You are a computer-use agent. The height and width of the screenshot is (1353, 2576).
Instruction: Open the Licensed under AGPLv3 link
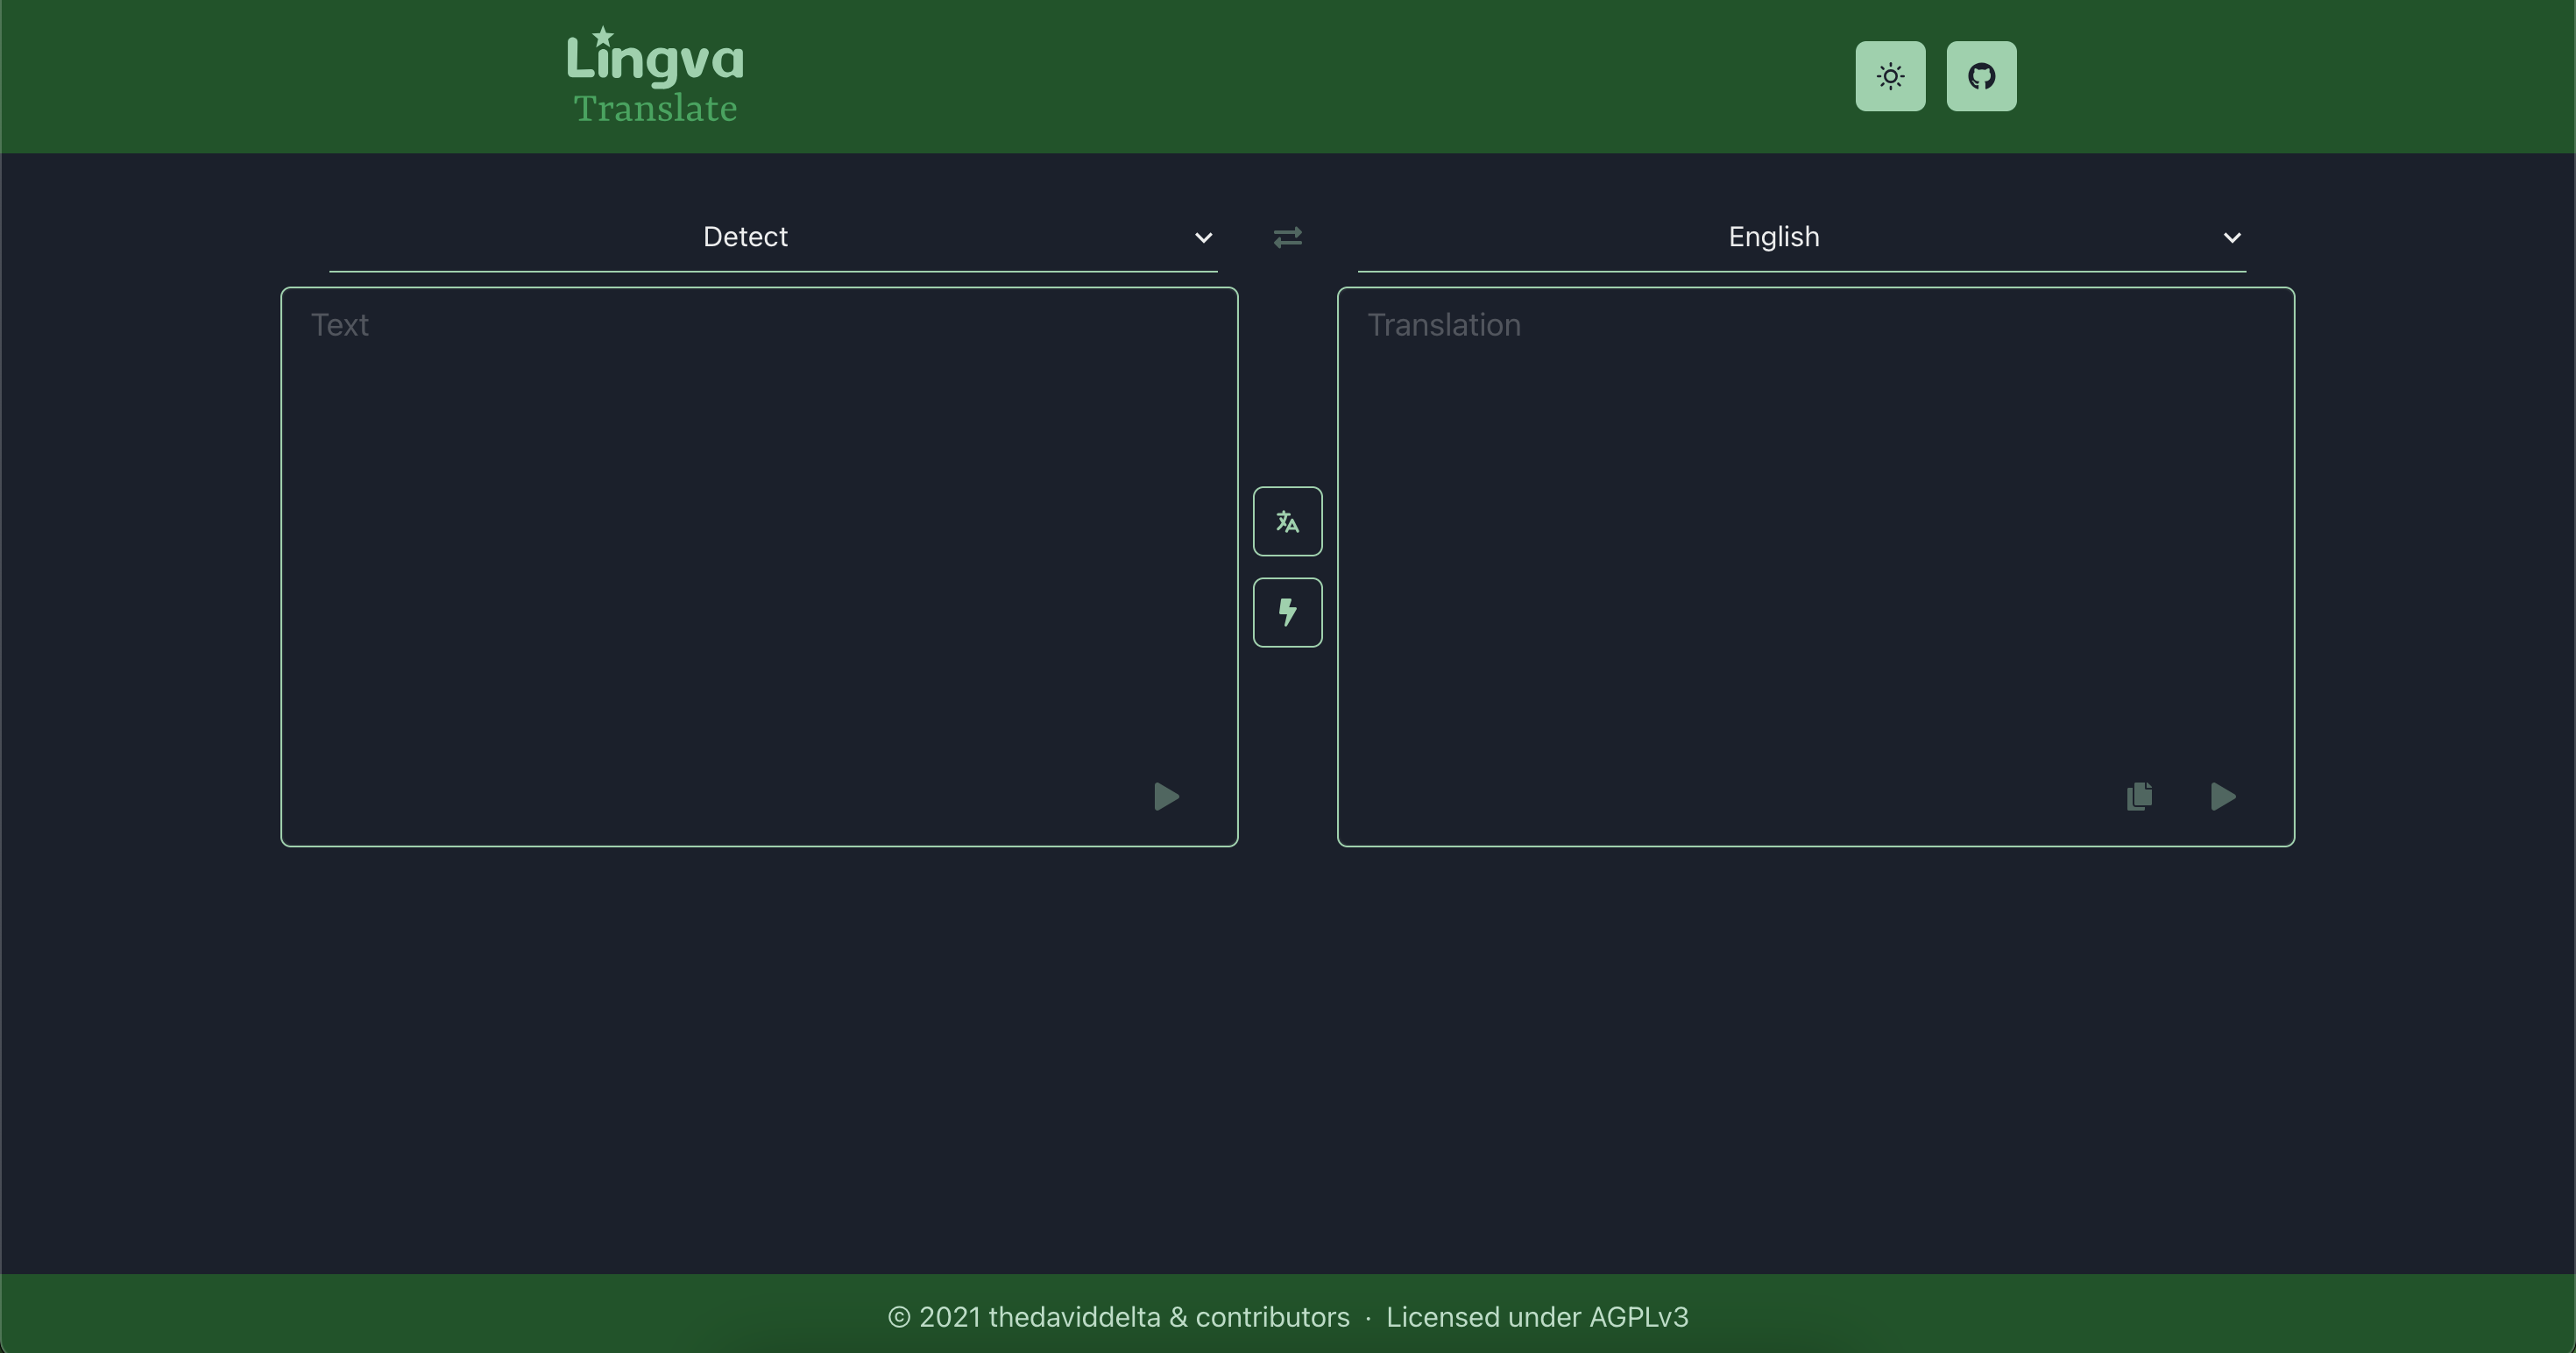[1537, 1317]
